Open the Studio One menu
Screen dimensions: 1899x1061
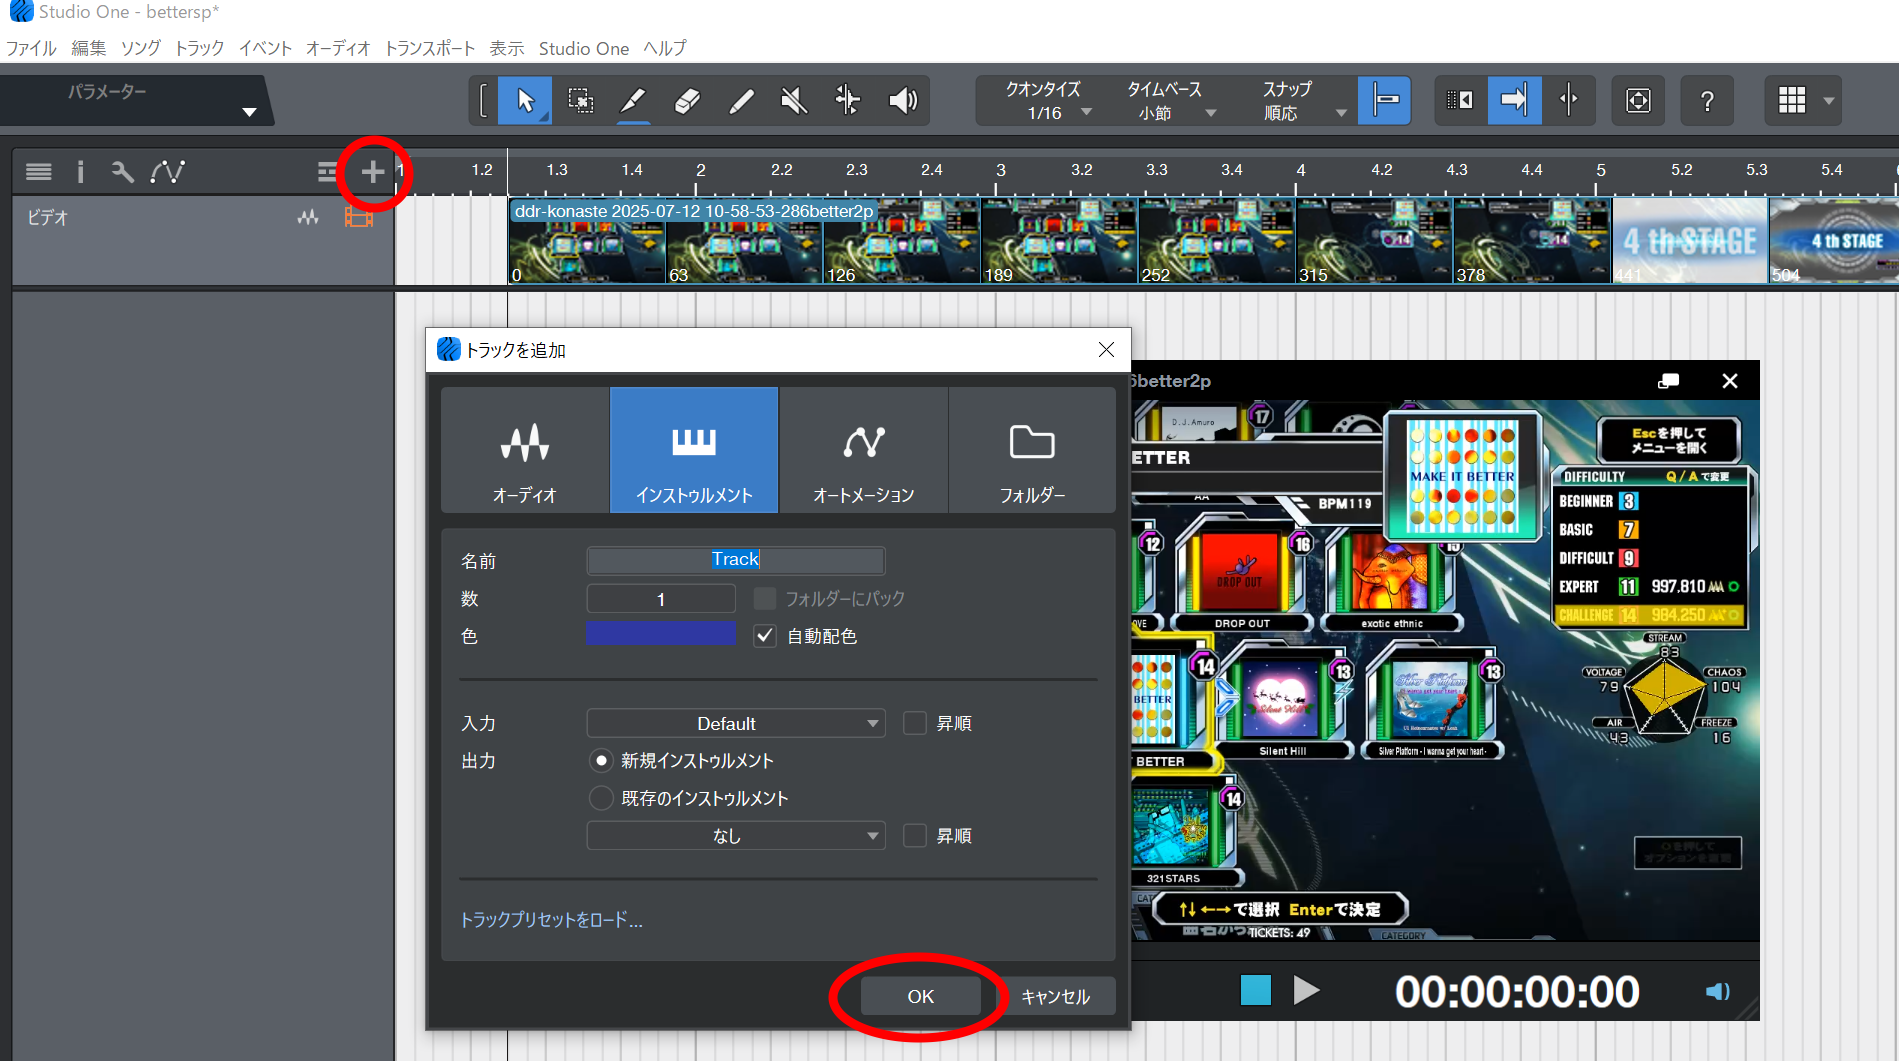click(x=584, y=48)
